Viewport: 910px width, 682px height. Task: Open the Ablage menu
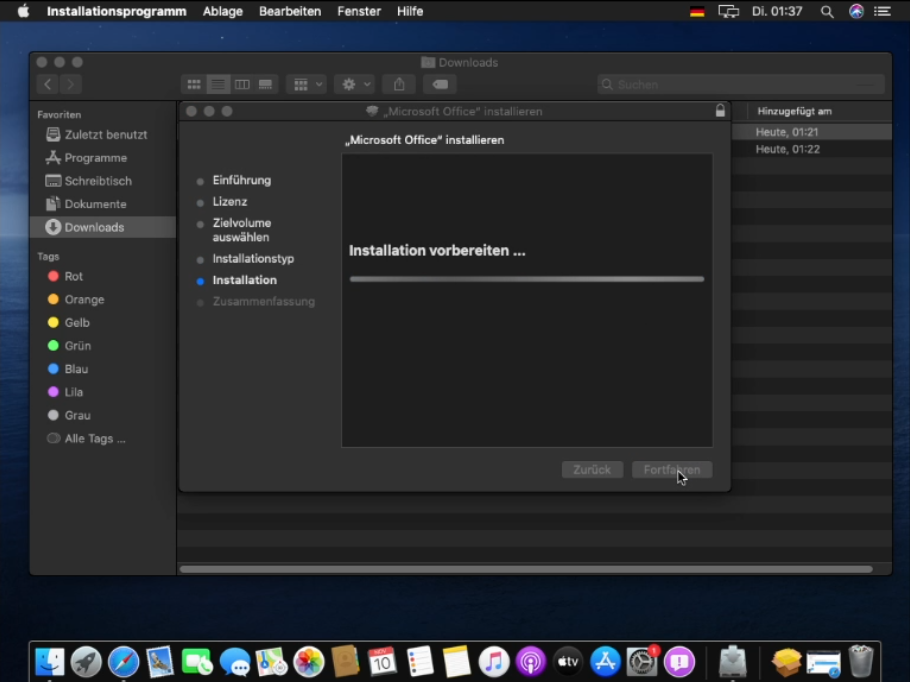[x=222, y=11]
